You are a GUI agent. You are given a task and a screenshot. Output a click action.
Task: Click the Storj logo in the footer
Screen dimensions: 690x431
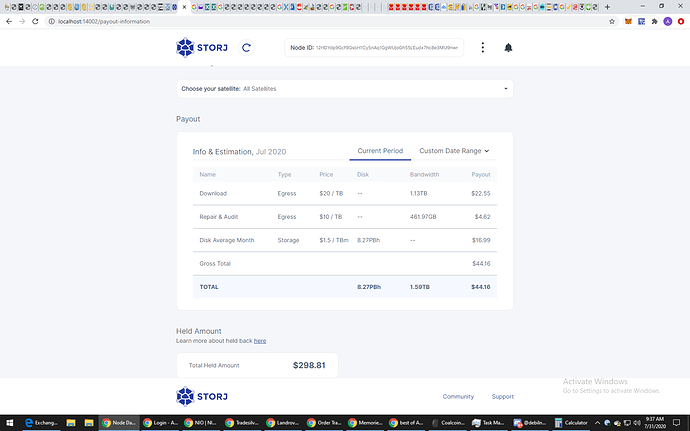202,396
